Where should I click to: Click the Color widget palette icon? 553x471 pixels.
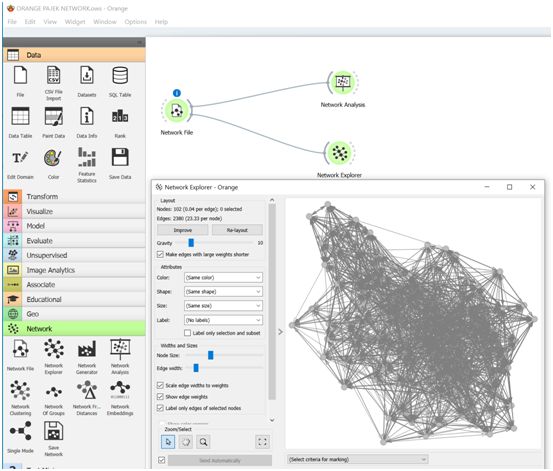[x=53, y=157]
